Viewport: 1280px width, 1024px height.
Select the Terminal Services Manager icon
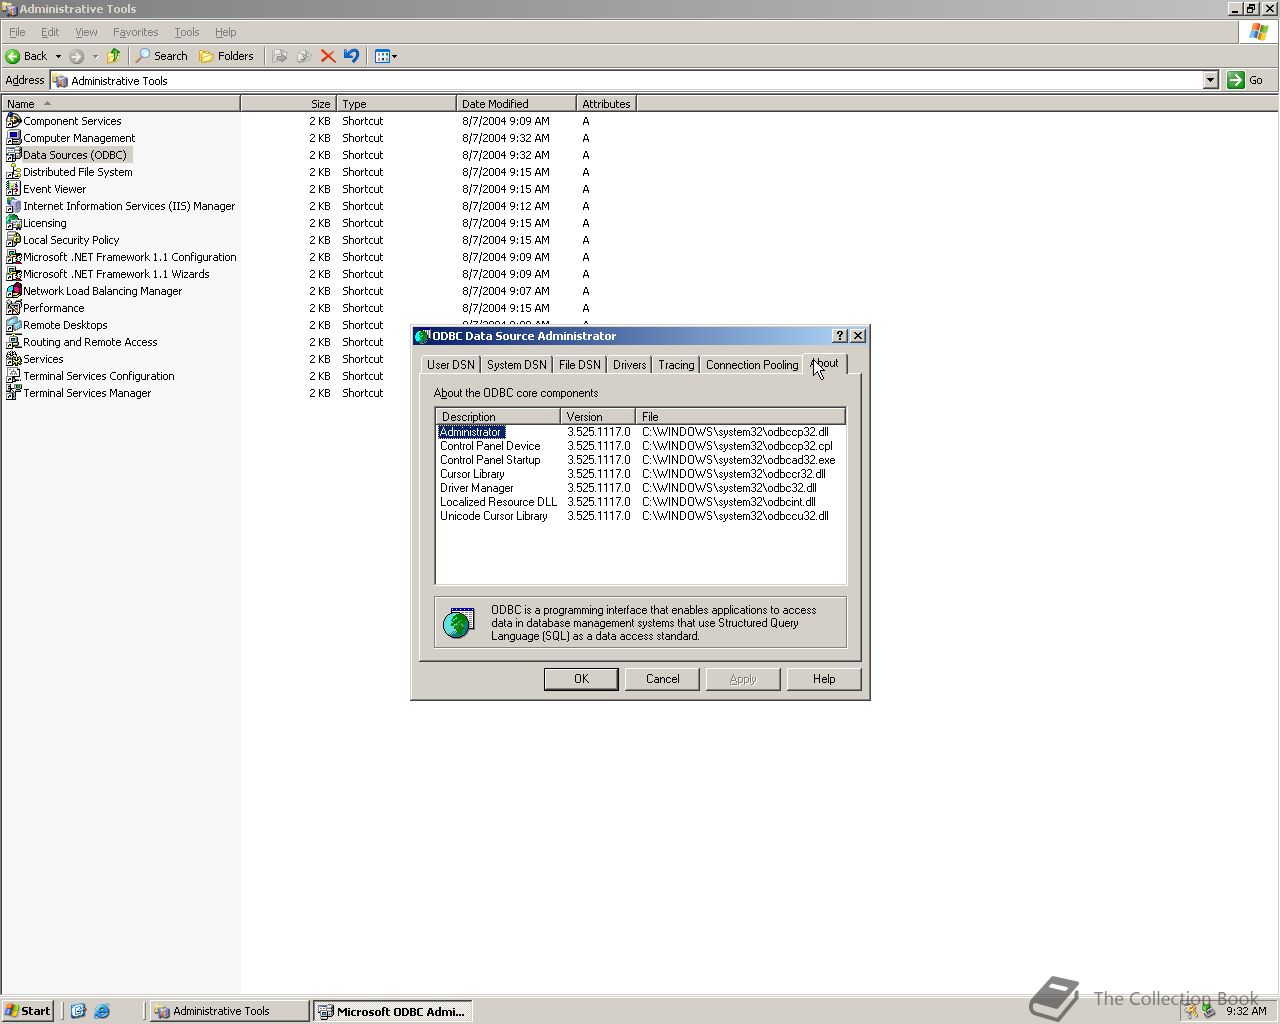pos(13,393)
